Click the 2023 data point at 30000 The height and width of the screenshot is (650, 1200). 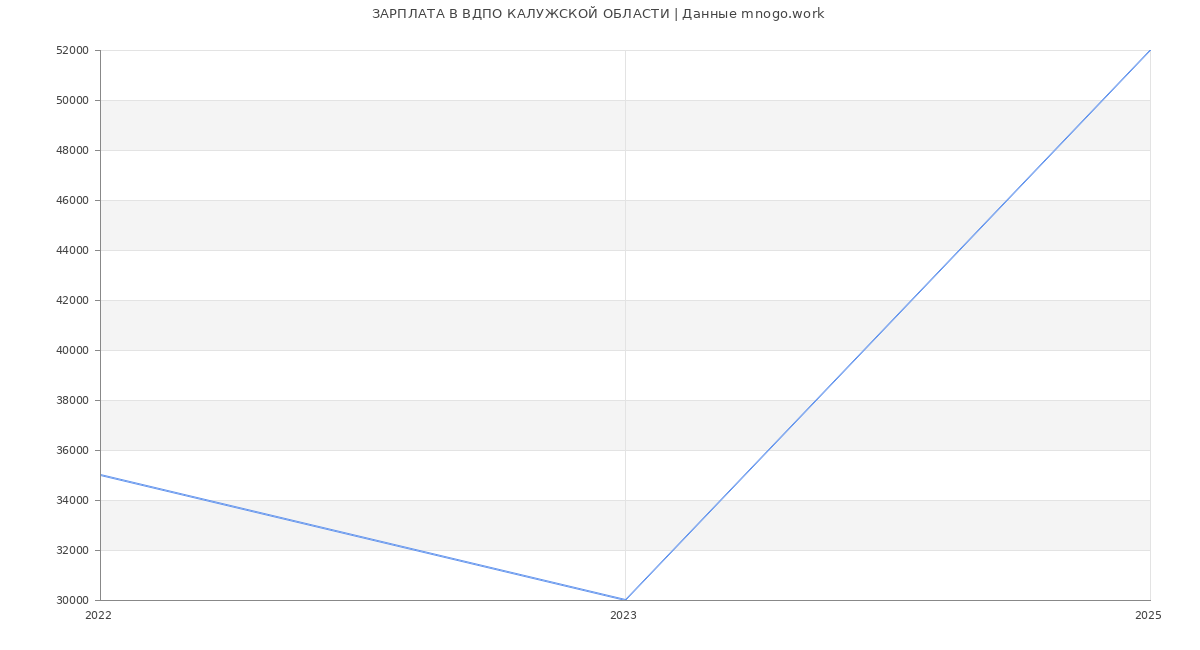click(x=625, y=600)
